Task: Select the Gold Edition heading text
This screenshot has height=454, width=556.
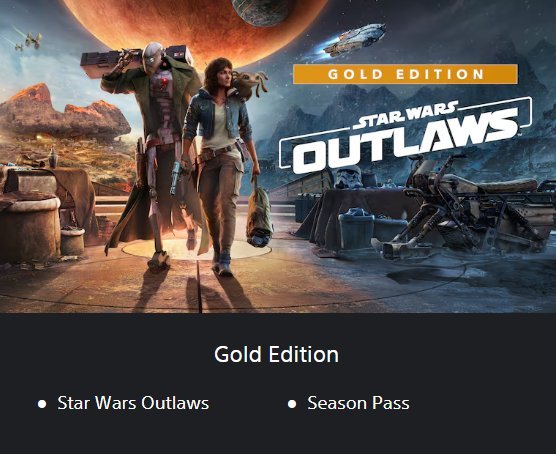Action: 277,354
